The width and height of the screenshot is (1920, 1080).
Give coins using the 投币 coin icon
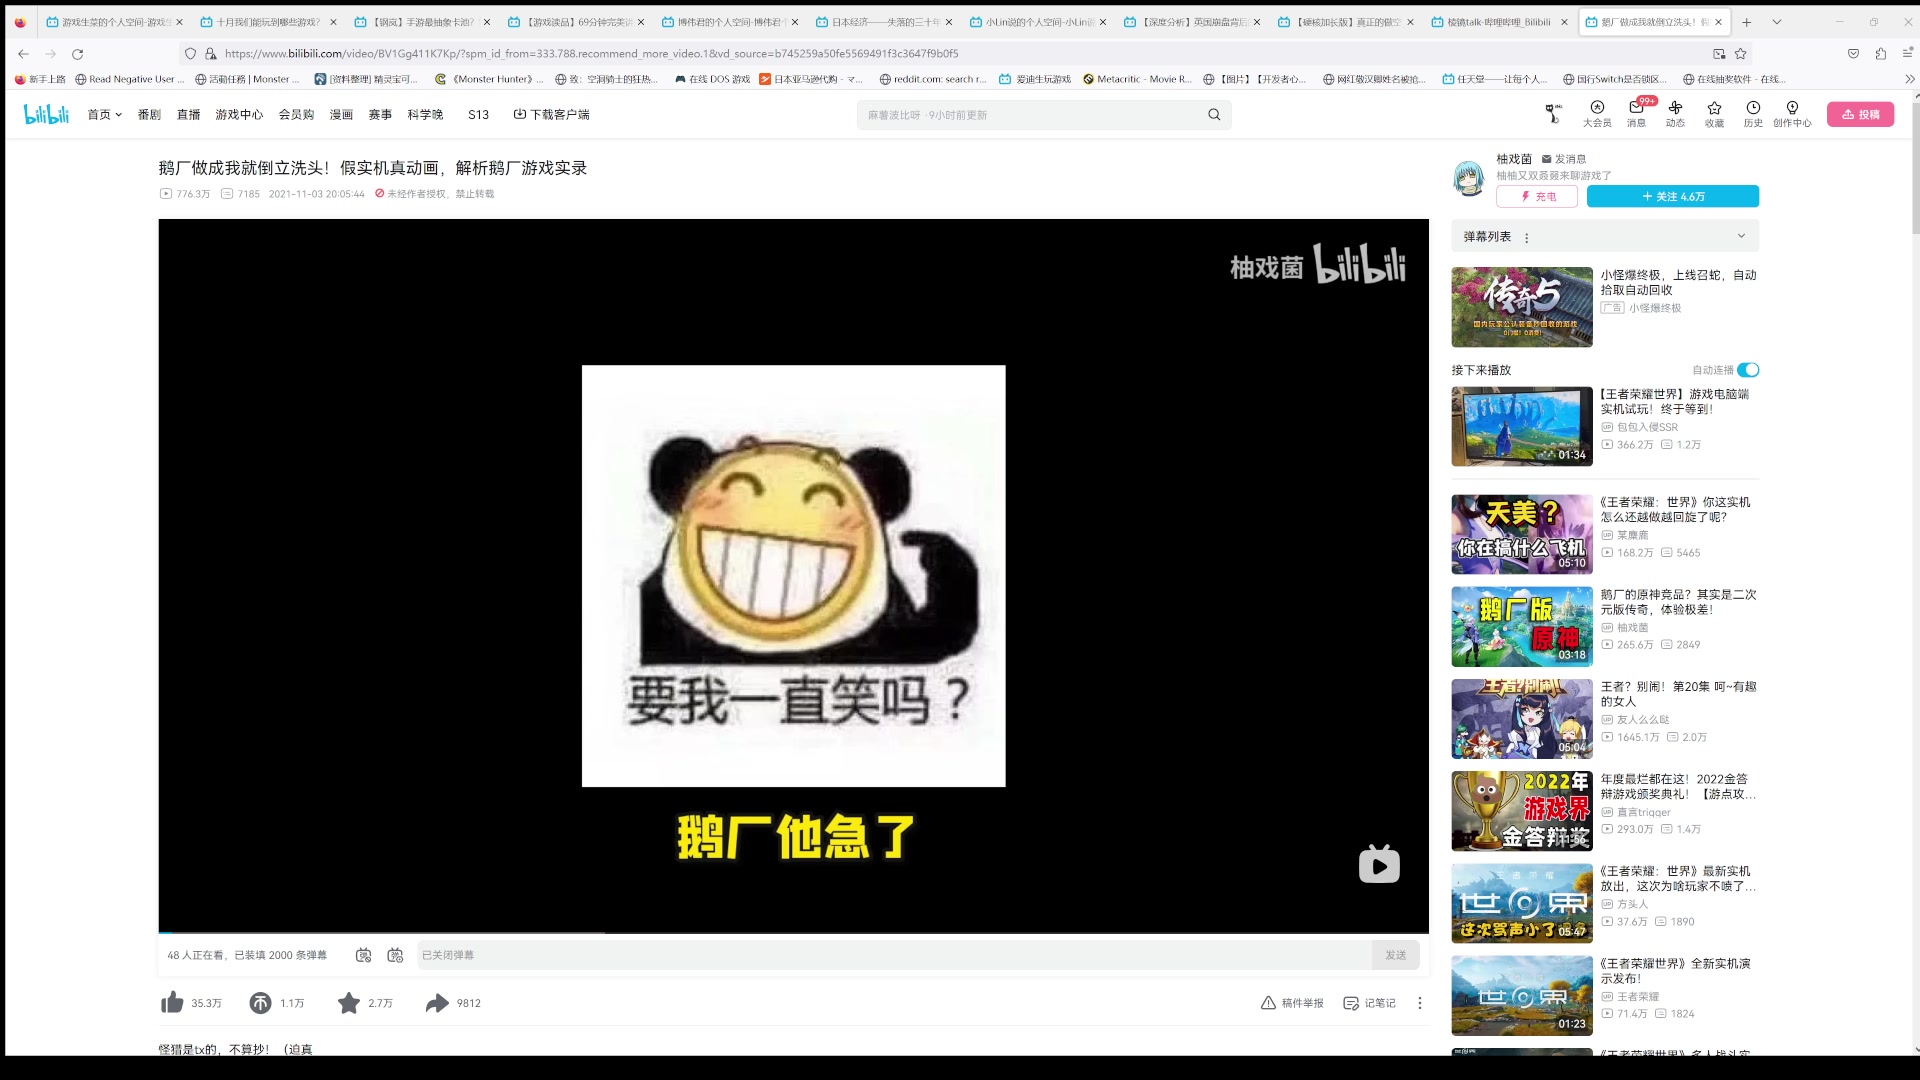258,1003
